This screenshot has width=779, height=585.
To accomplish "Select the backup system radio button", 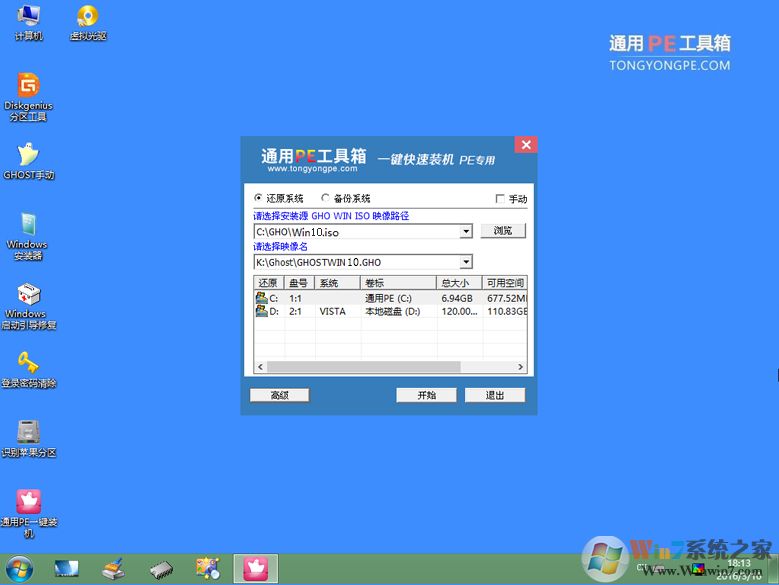I will click(x=326, y=199).
